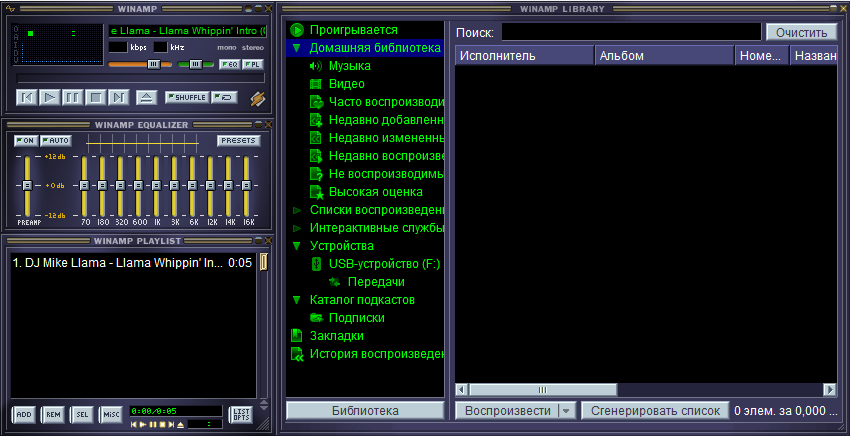Open playlist SEL menu button
The width and height of the screenshot is (850, 436).
pyautogui.click(x=82, y=415)
